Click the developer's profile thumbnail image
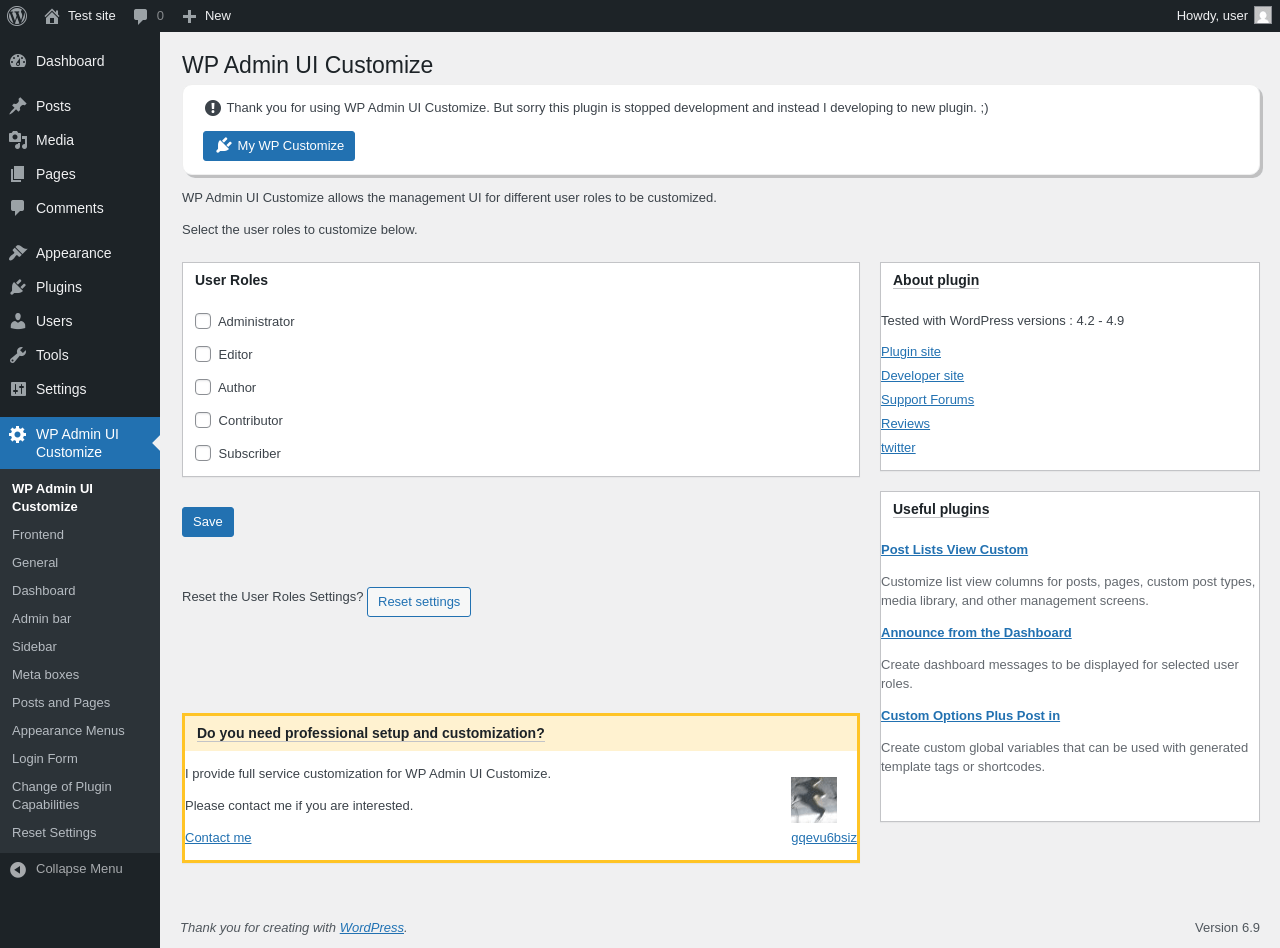1280x948 pixels. point(814,800)
